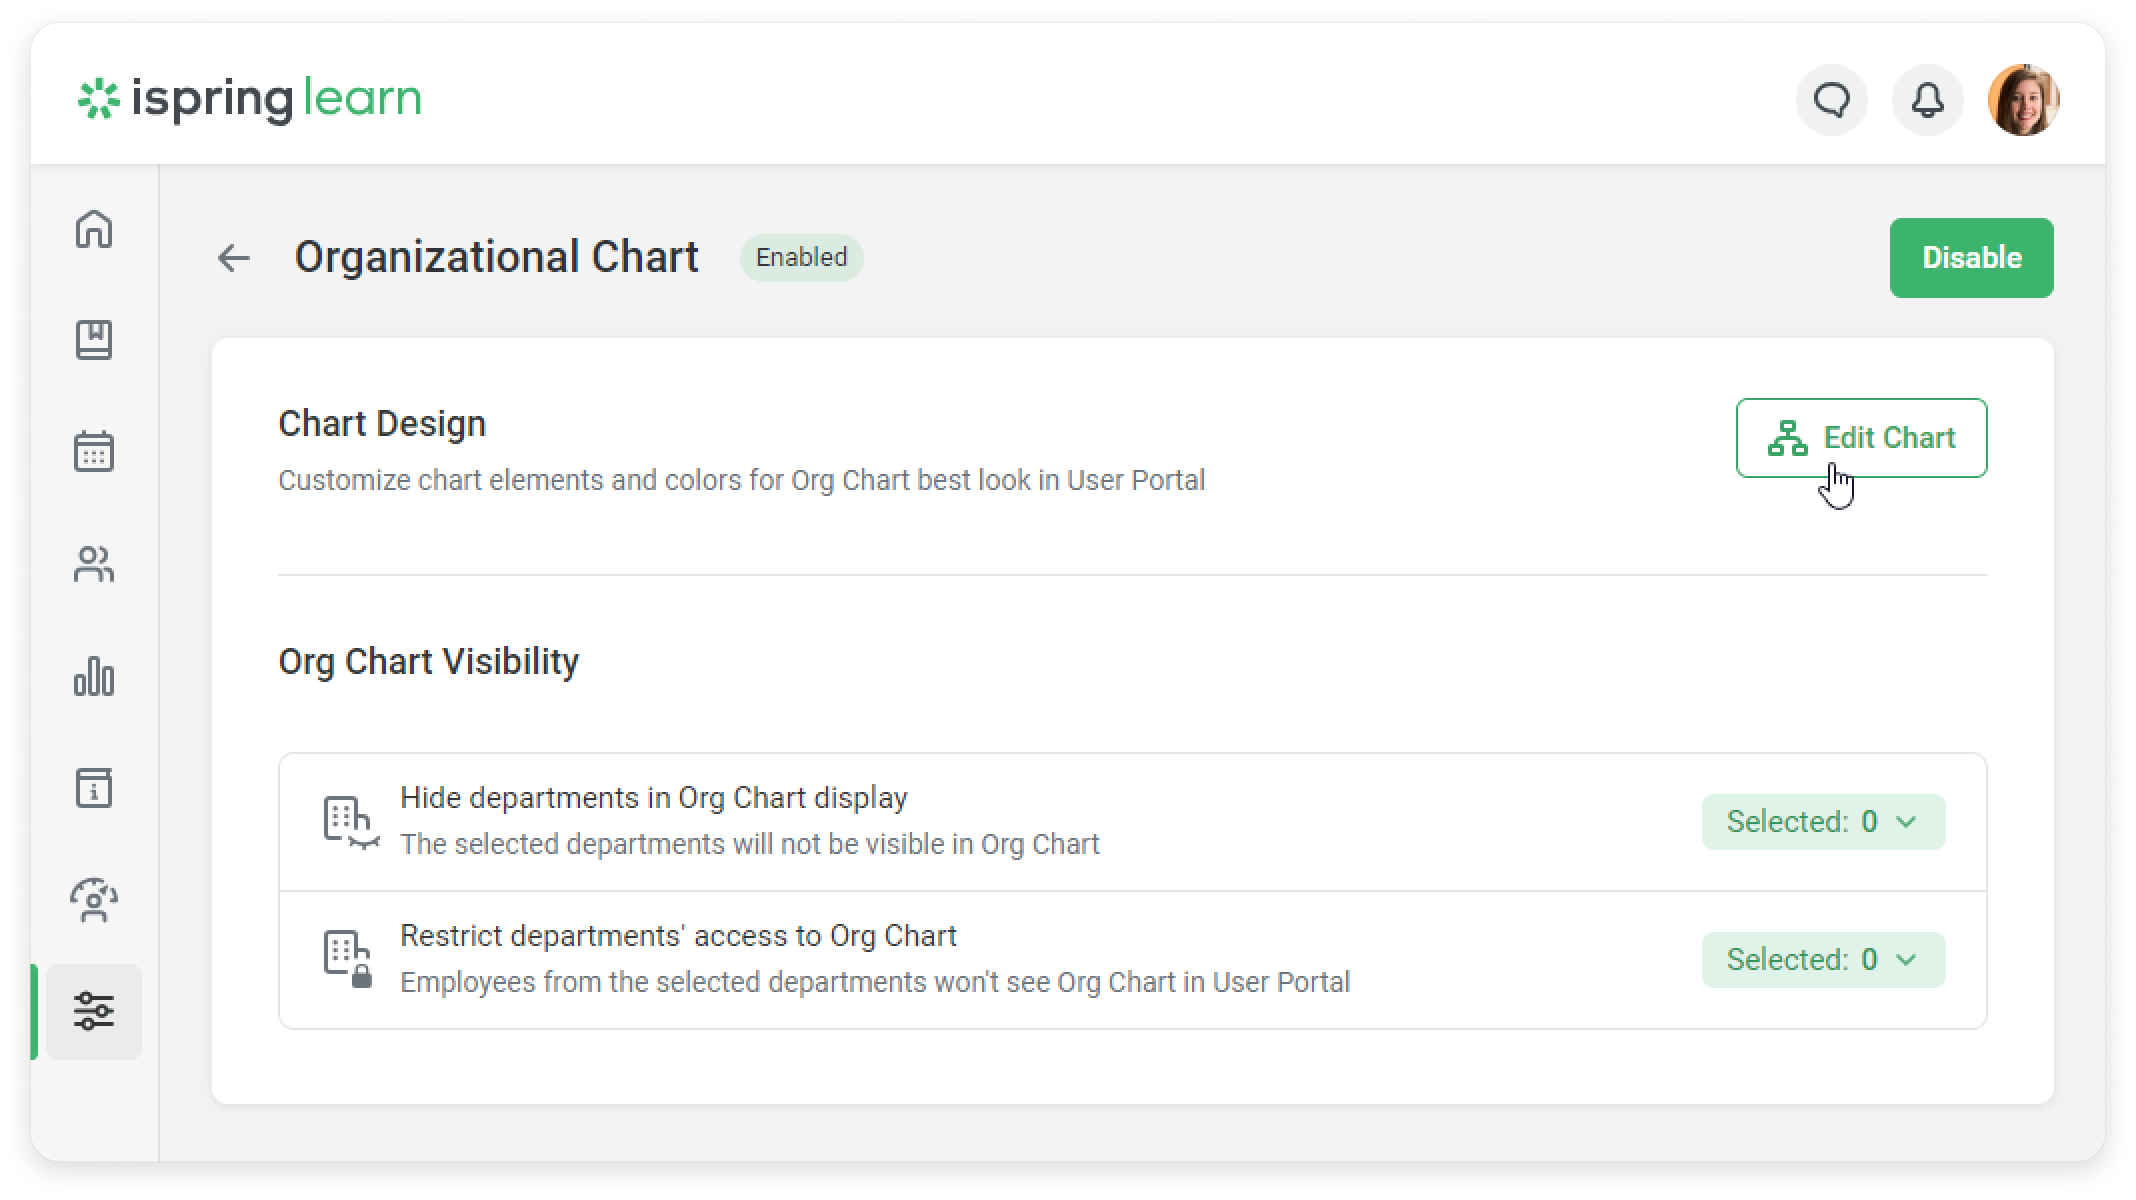Open the Calendar sidebar icon
Viewport: 2136px width, 1200px height.
click(x=94, y=451)
